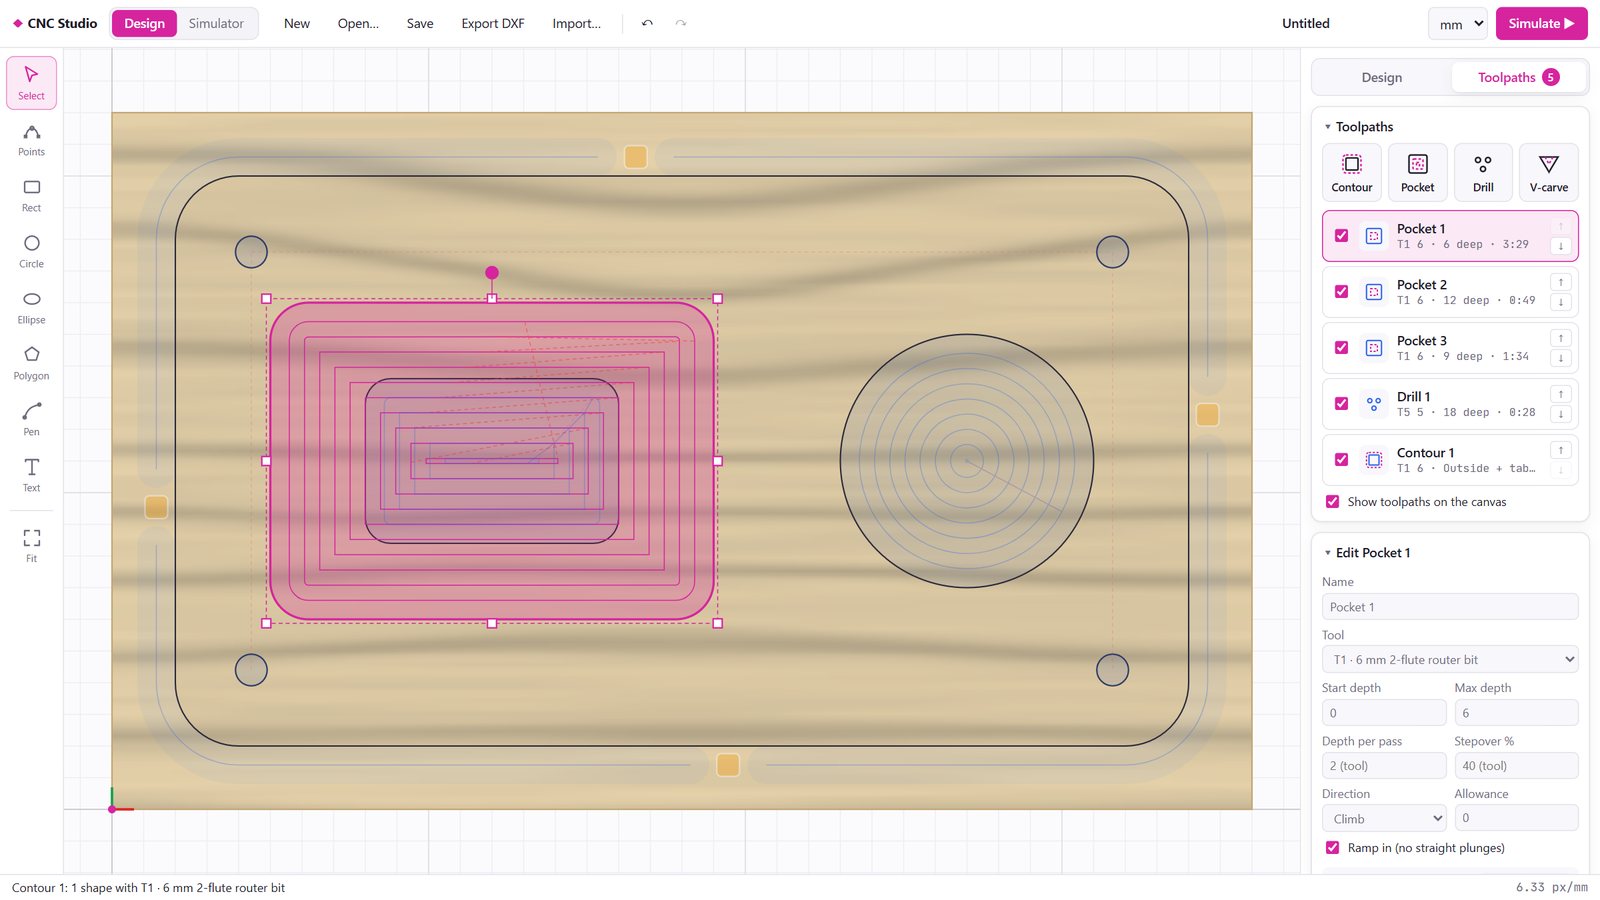Disable the Pocket 1 toolpath checkbox
This screenshot has height=900, width=1600.
1341,236
